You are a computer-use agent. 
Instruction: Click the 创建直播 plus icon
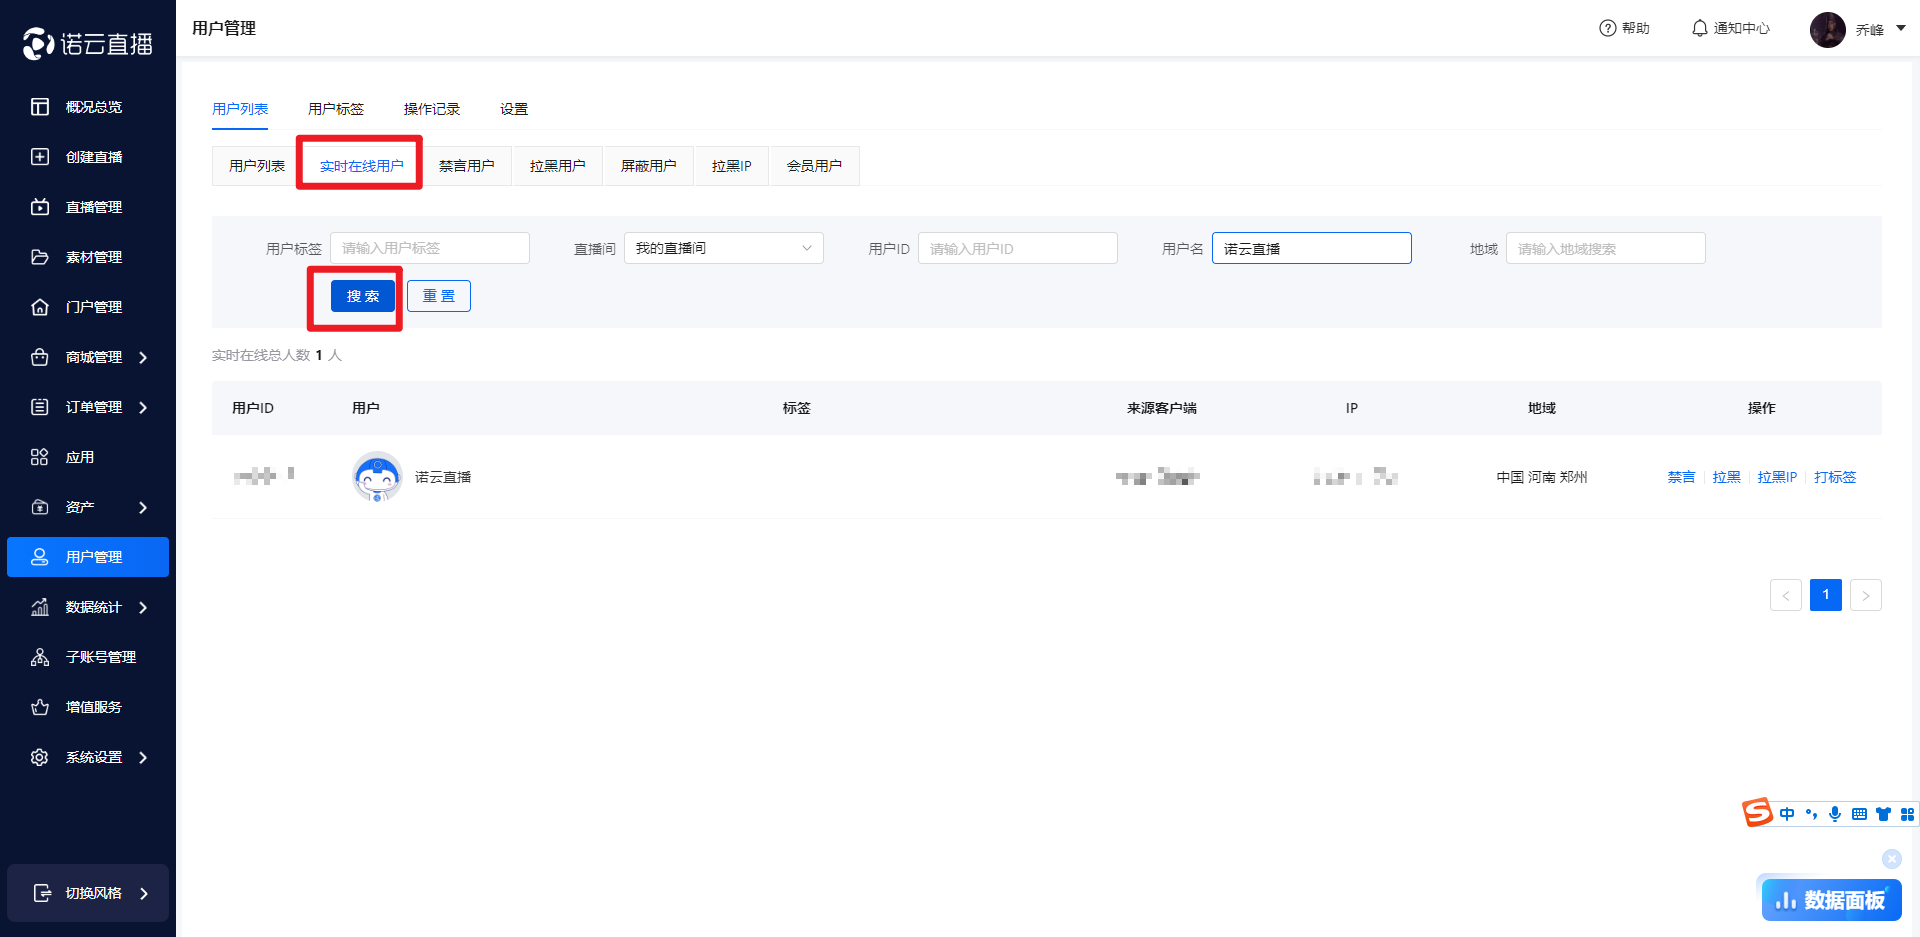tap(40, 157)
